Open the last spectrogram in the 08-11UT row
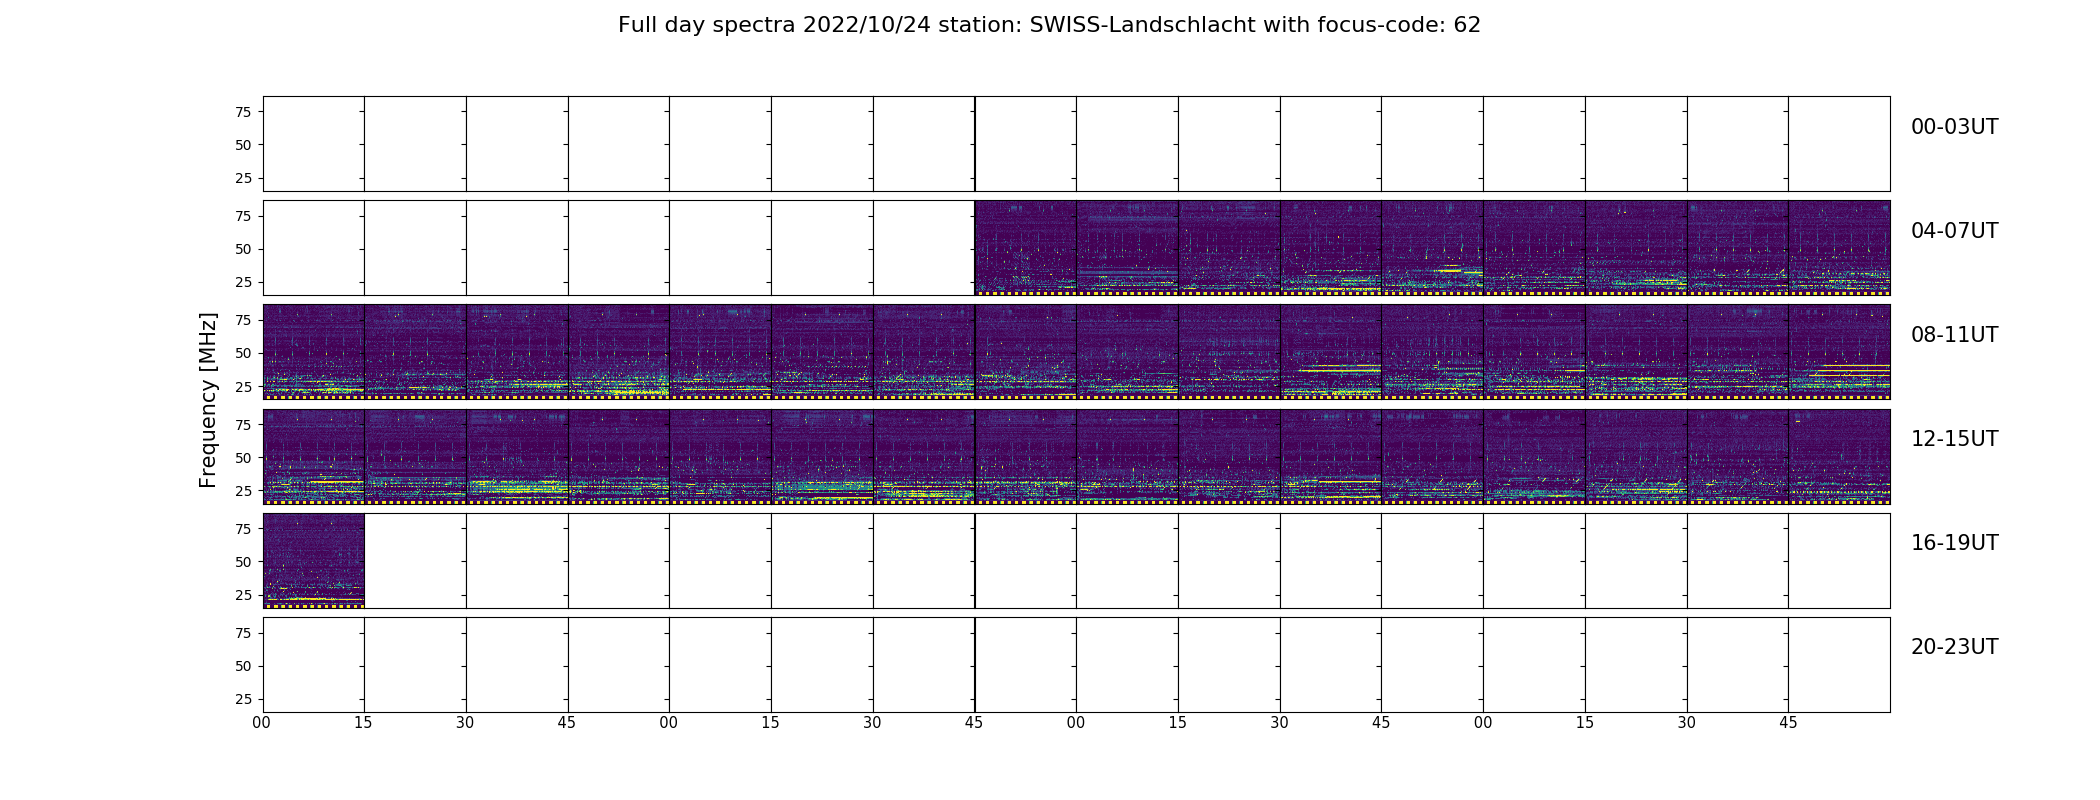The width and height of the screenshot is (2100, 800). click(1838, 351)
